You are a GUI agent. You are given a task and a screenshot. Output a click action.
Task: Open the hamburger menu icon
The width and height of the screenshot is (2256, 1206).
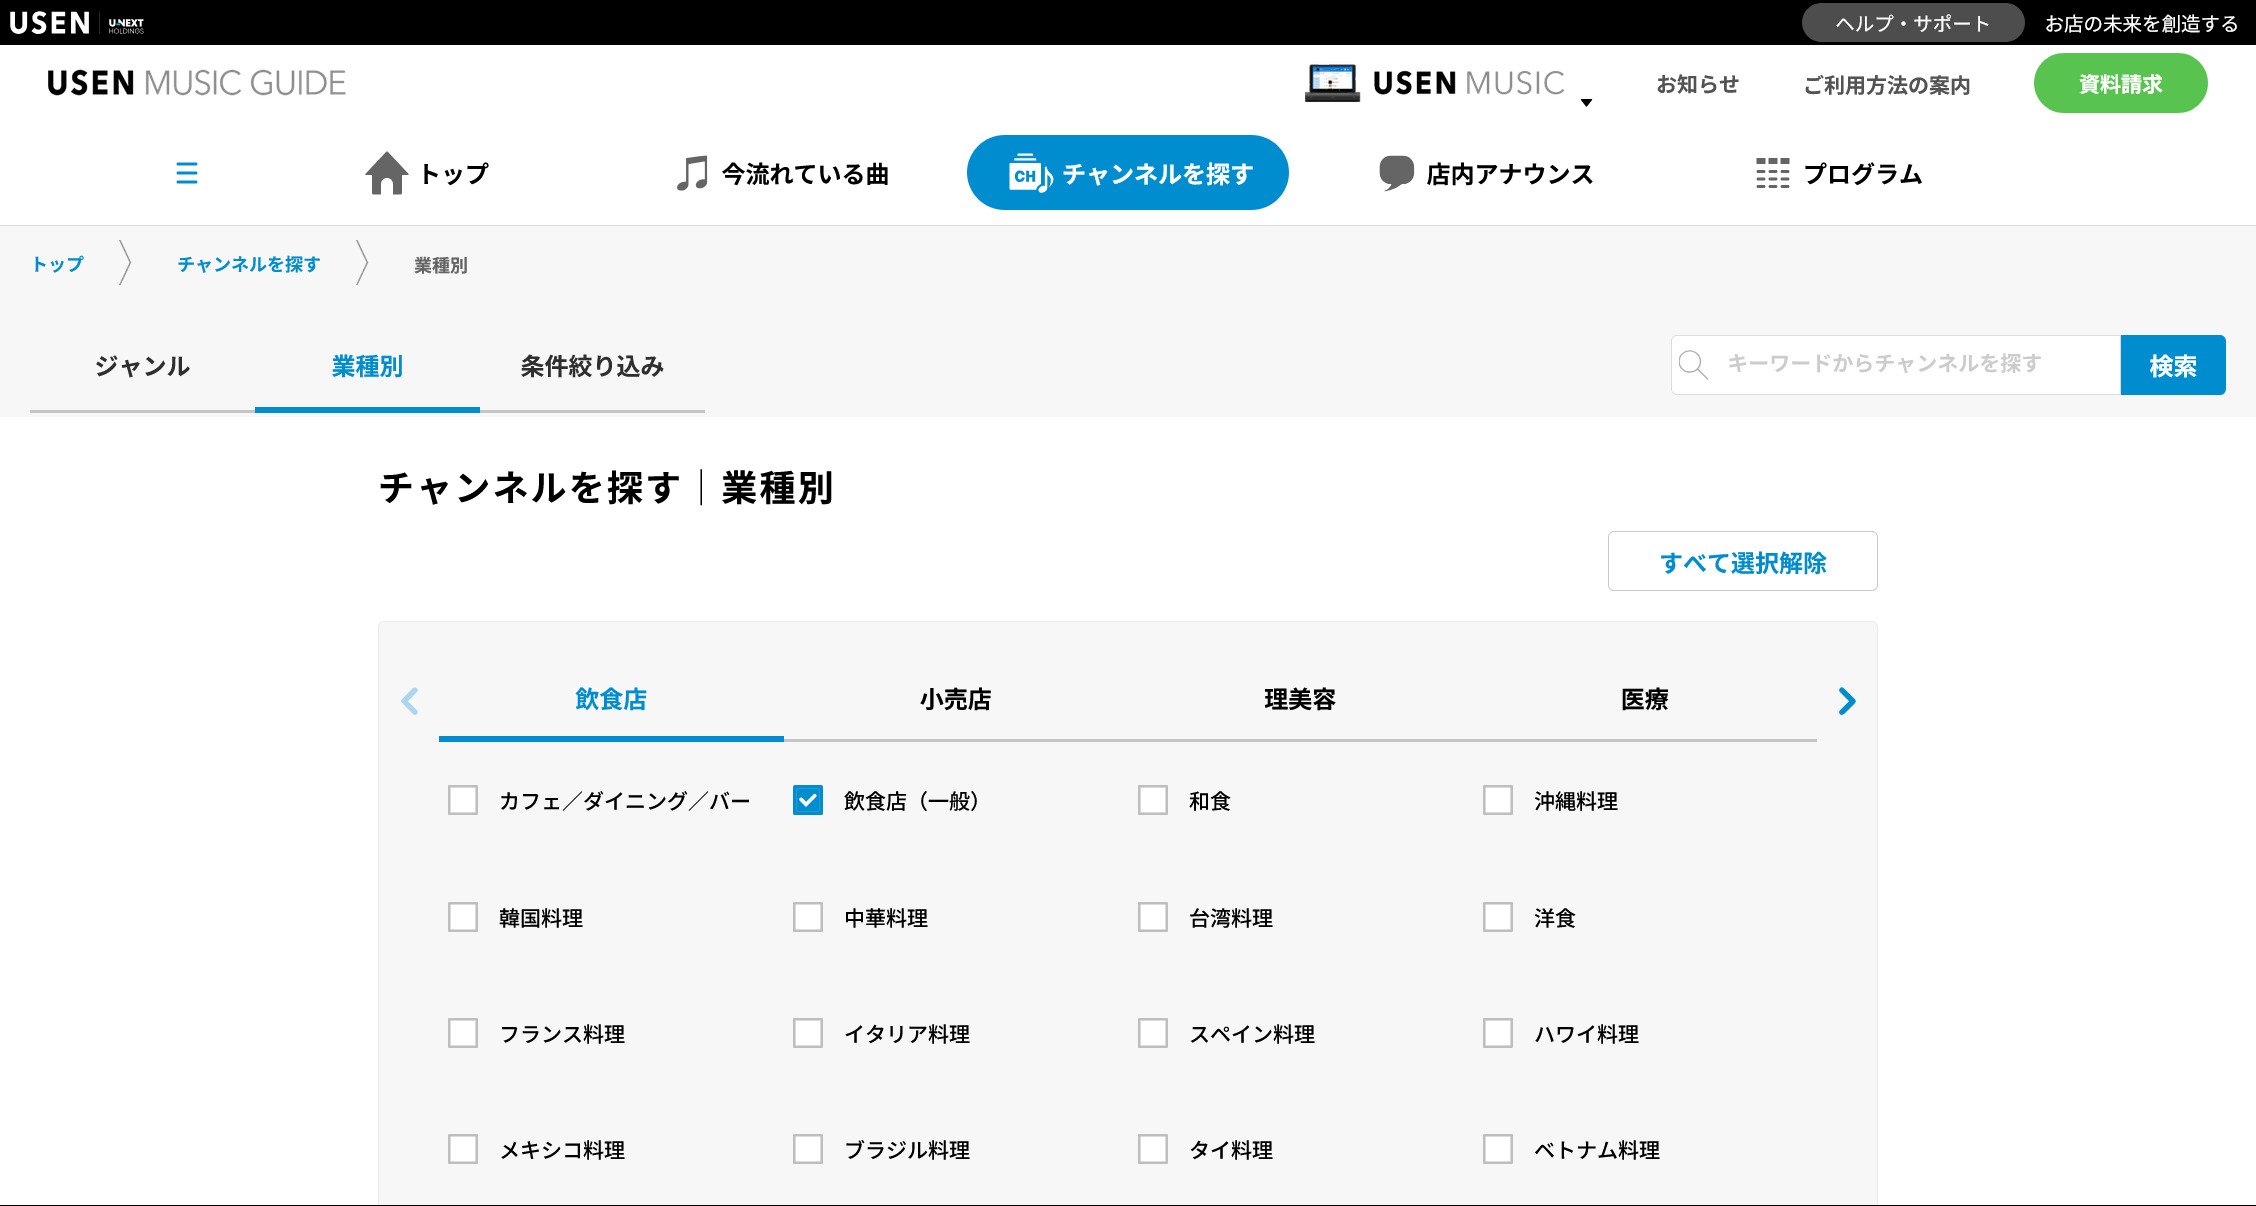click(x=186, y=174)
